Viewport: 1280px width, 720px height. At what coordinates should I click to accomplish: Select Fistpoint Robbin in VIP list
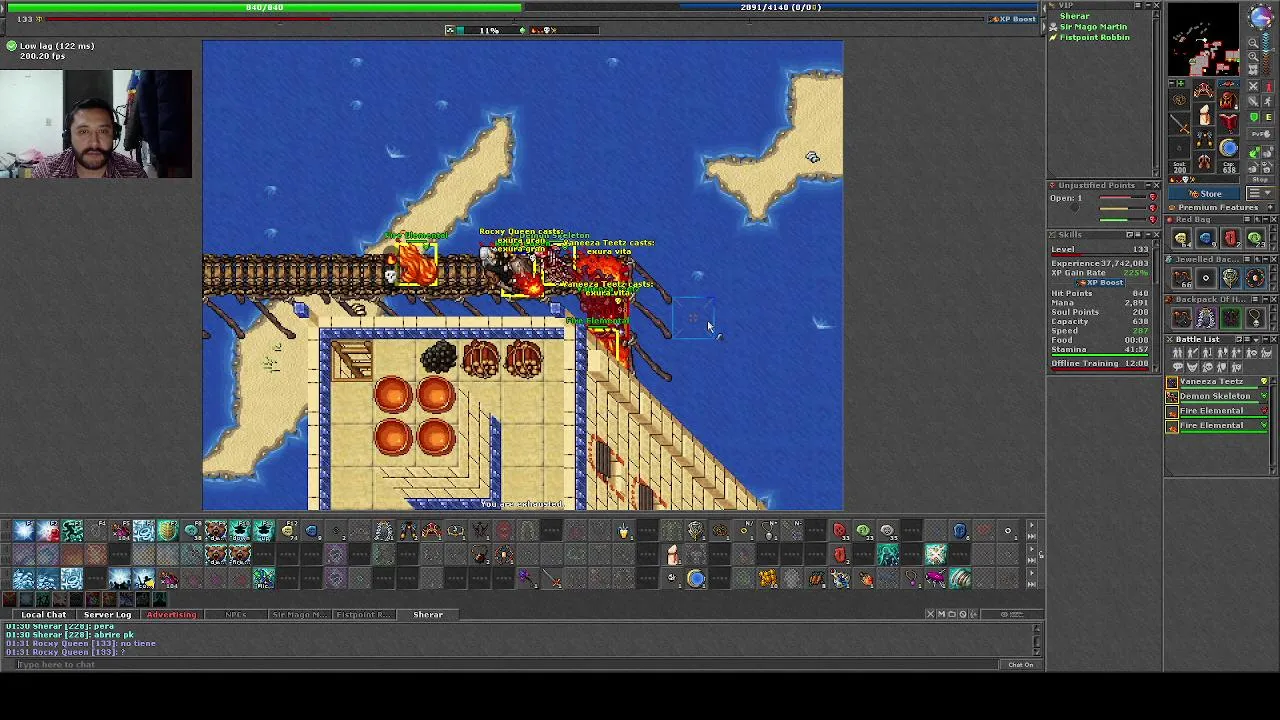(1095, 37)
